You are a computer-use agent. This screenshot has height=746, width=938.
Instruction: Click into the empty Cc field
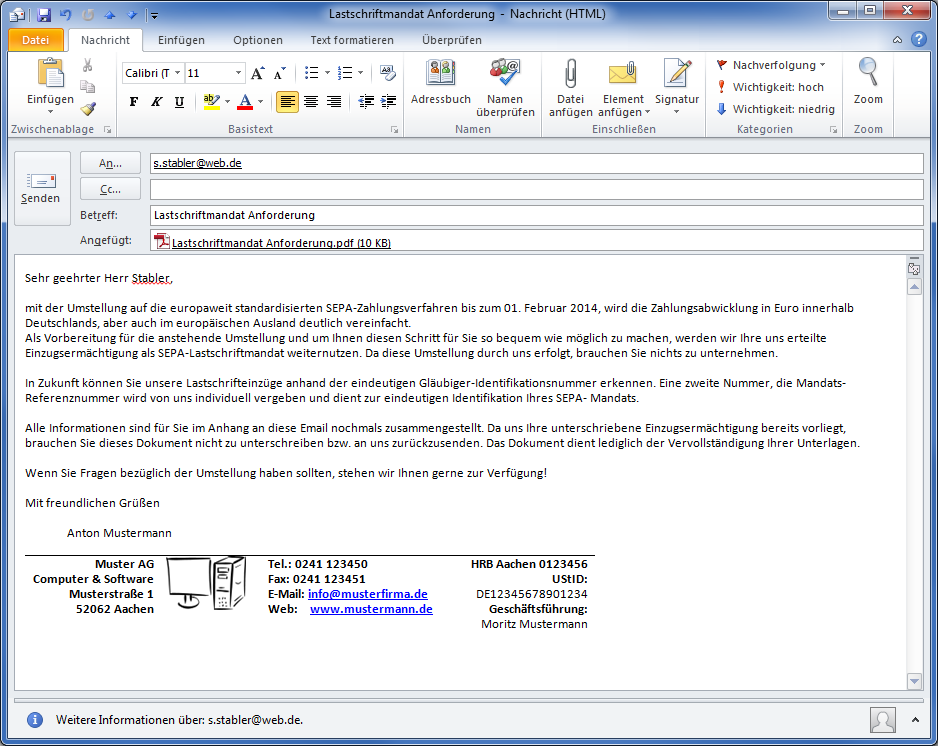[x=537, y=189]
